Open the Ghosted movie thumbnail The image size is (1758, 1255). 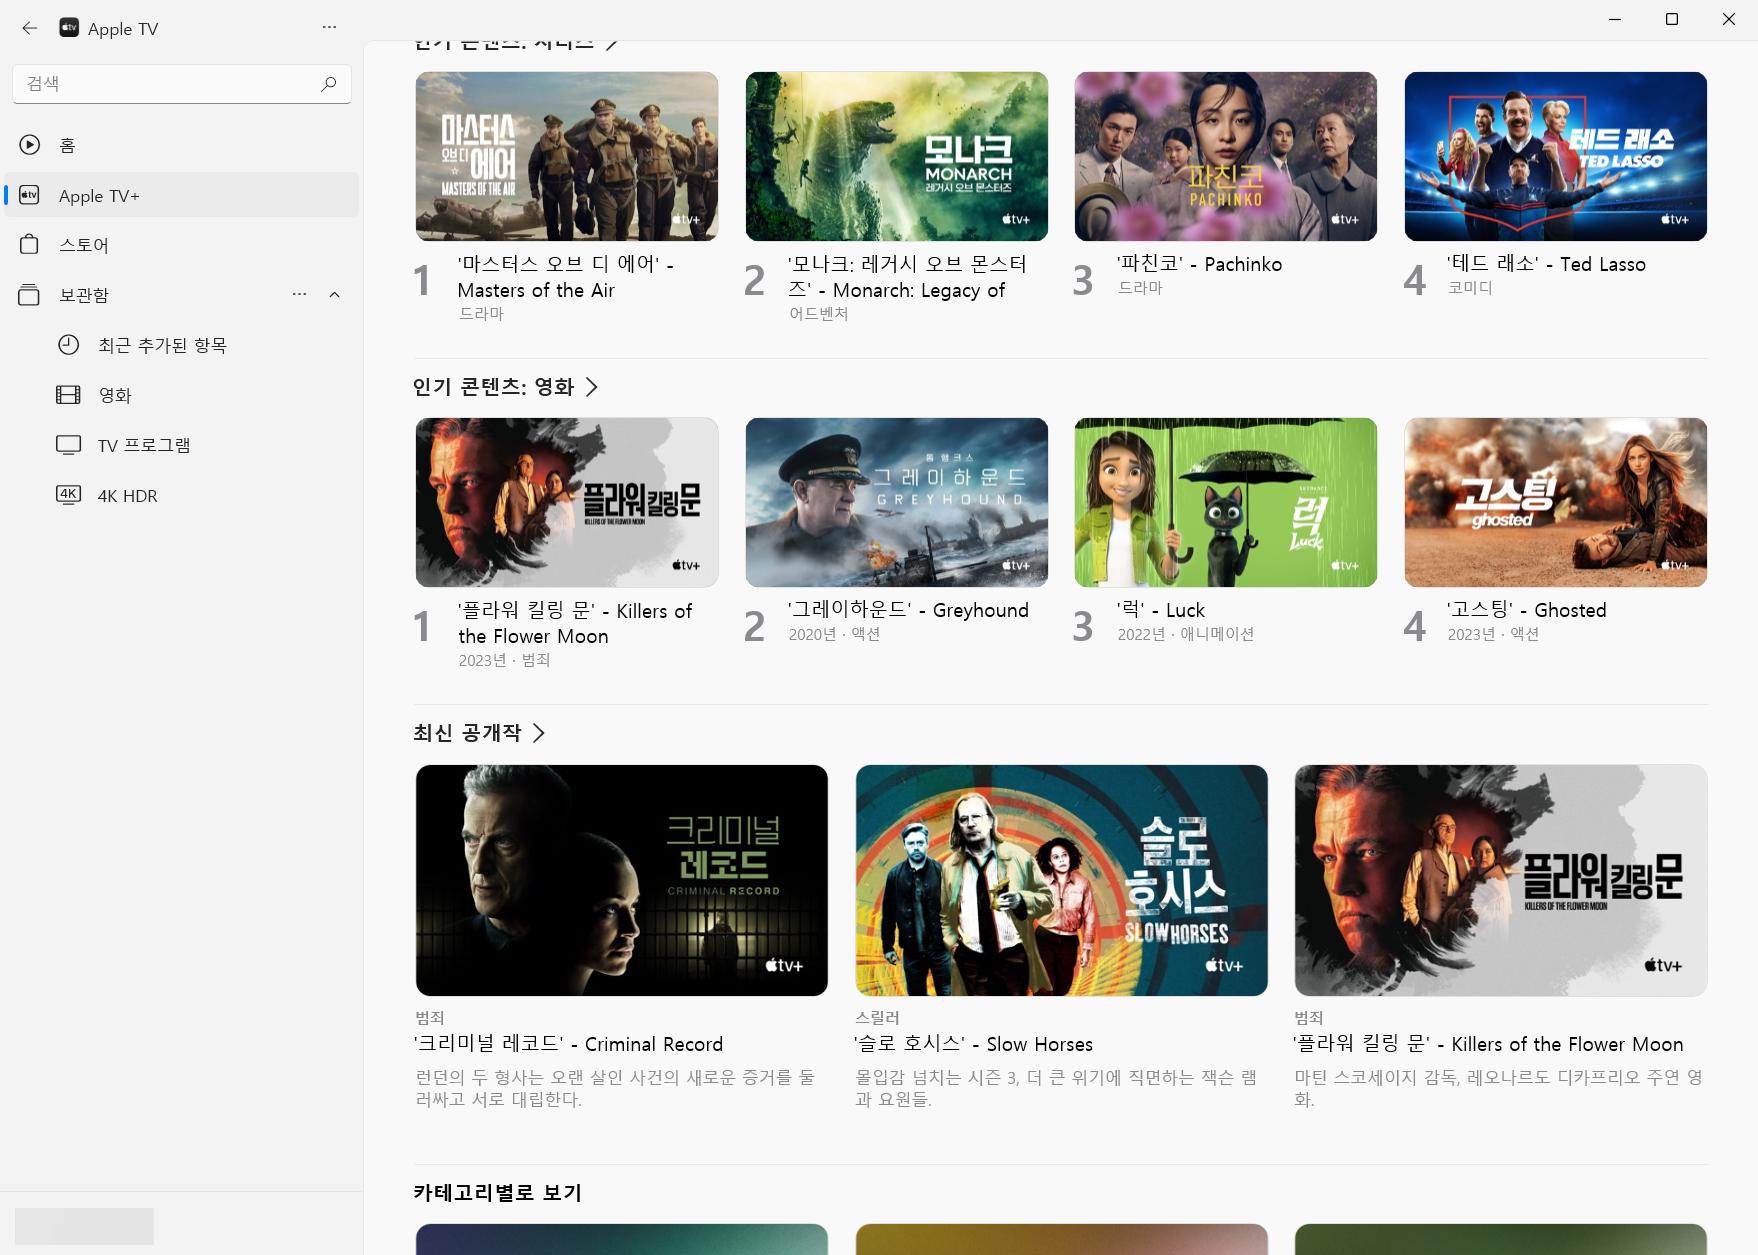(1556, 502)
